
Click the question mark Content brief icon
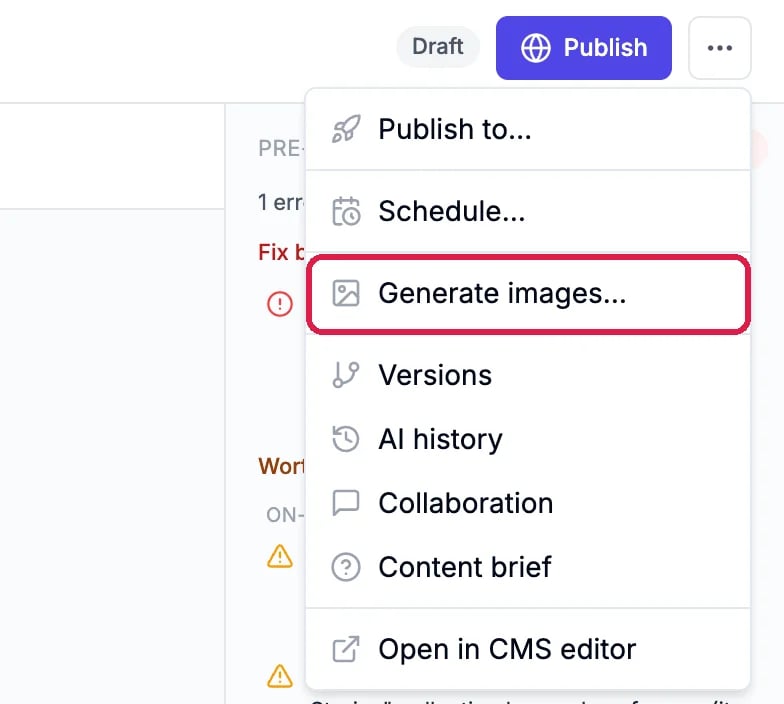pyautogui.click(x=346, y=567)
